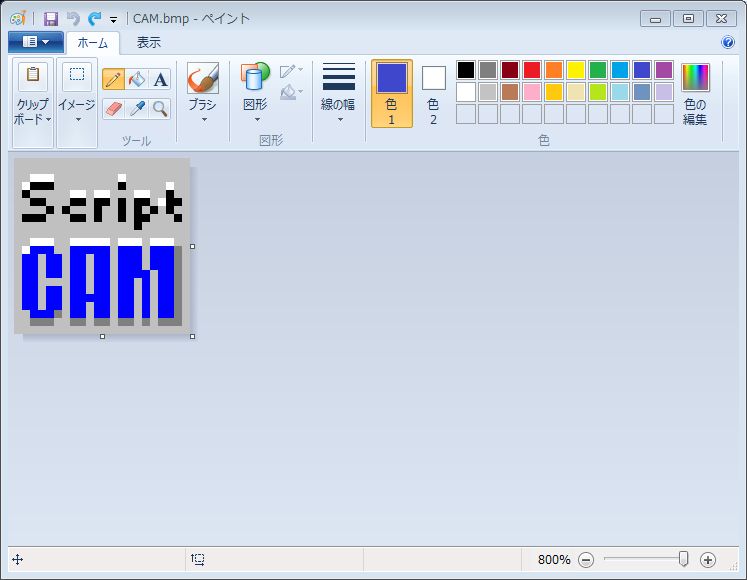Click the Clipboard paste icon

coord(33,76)
